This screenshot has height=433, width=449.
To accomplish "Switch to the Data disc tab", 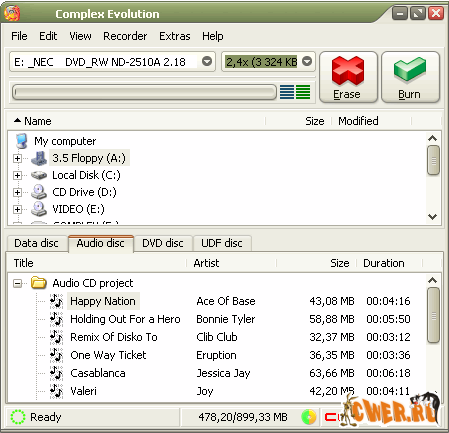I will click(36, 243).
